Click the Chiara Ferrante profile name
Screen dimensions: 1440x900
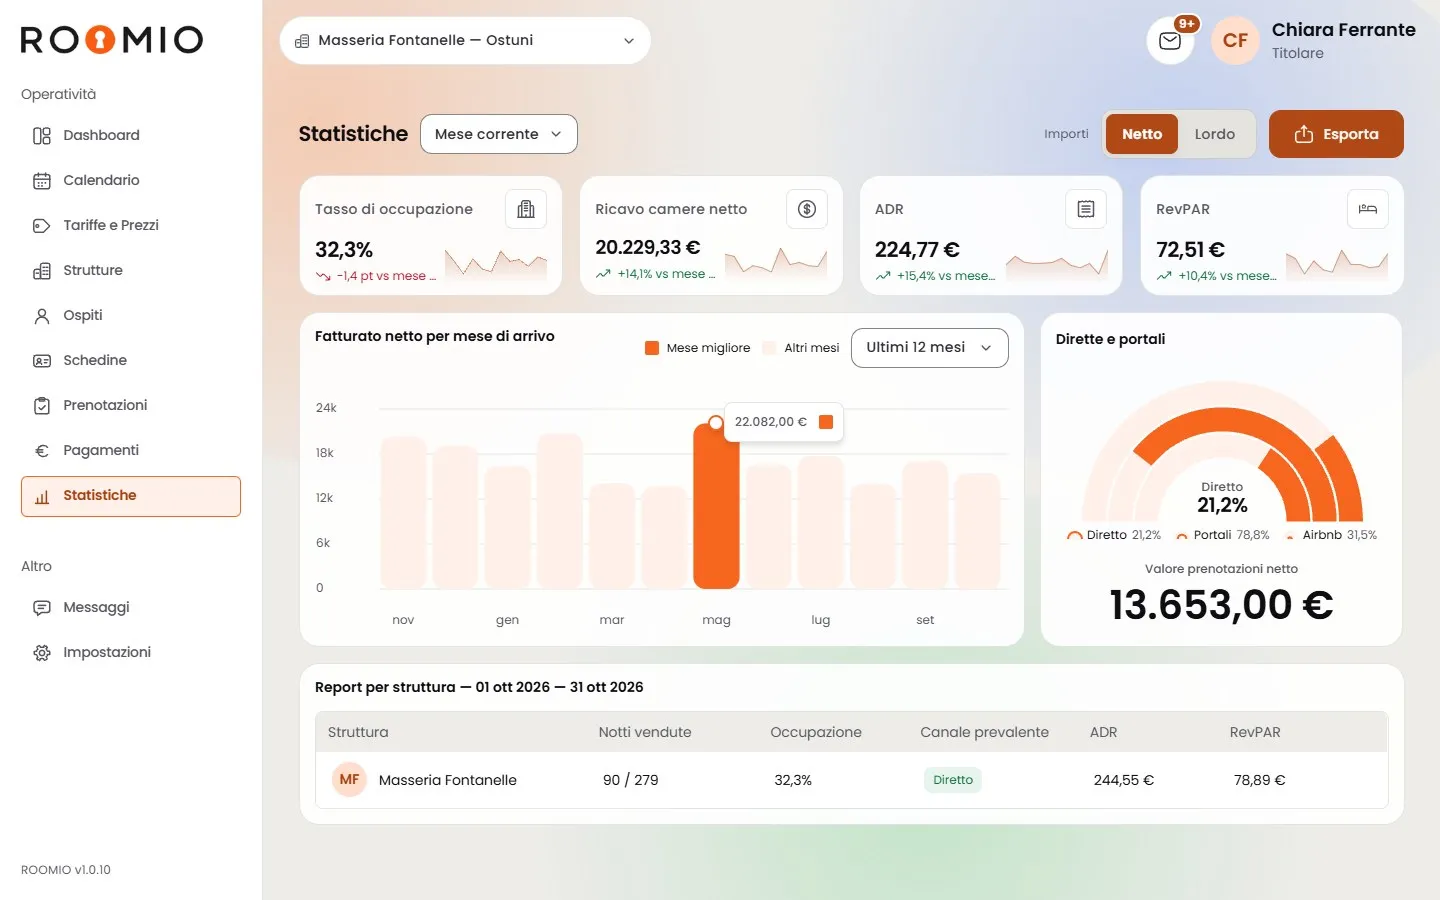click(x=1343, y=30)
